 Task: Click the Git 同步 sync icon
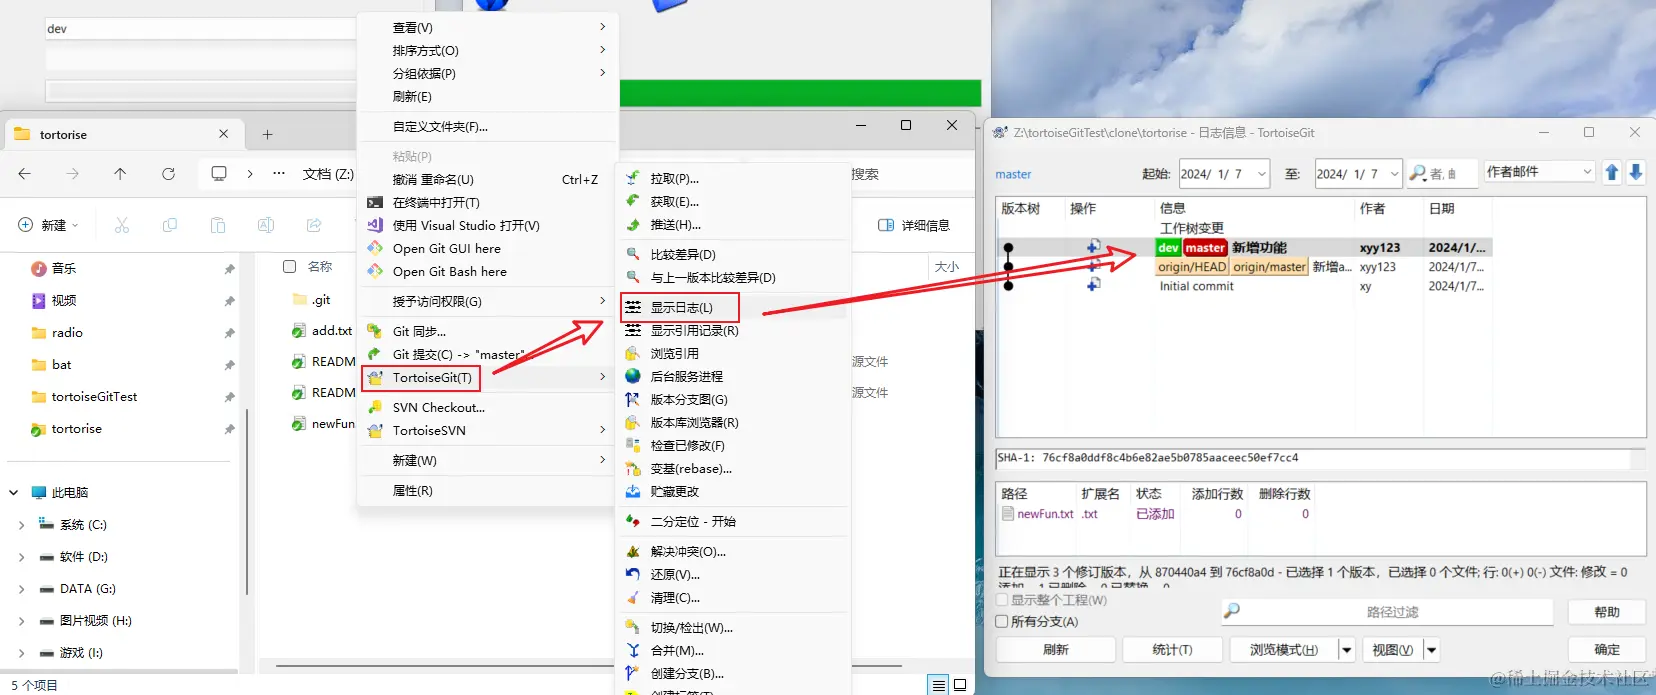point(375,331)
